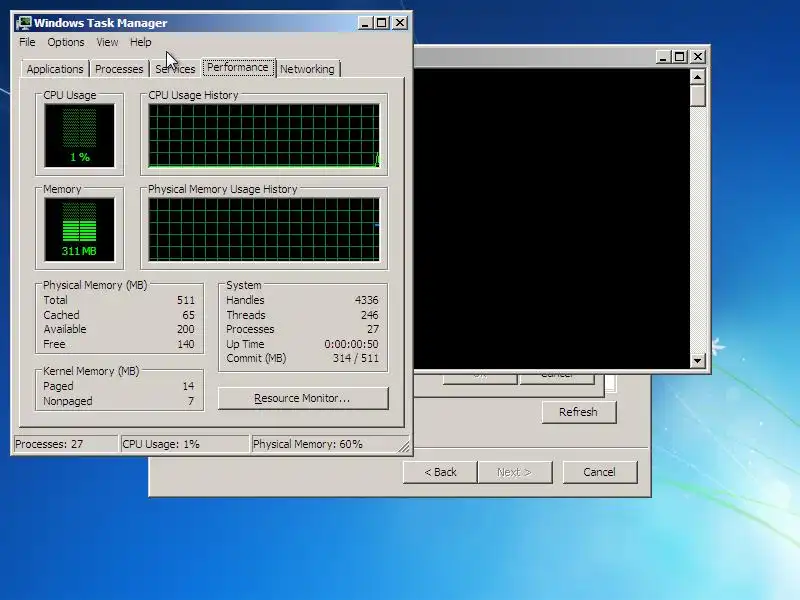Click the Task Manager resize grip
The height and width of the screenshot is (600, 800).
(404, 446)
